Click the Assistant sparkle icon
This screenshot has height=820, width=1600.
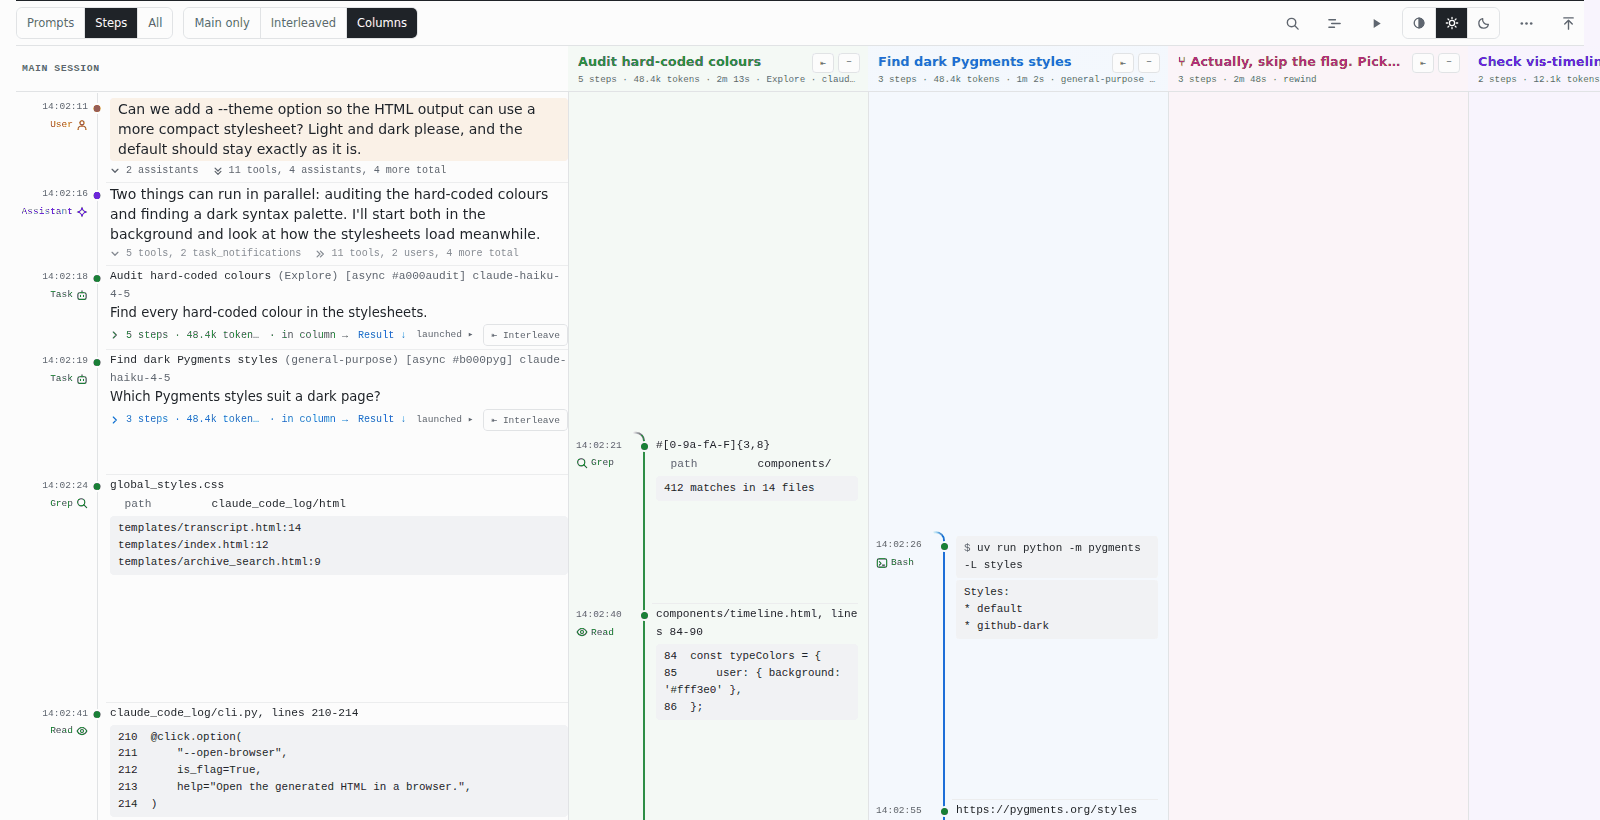[82, 212]
